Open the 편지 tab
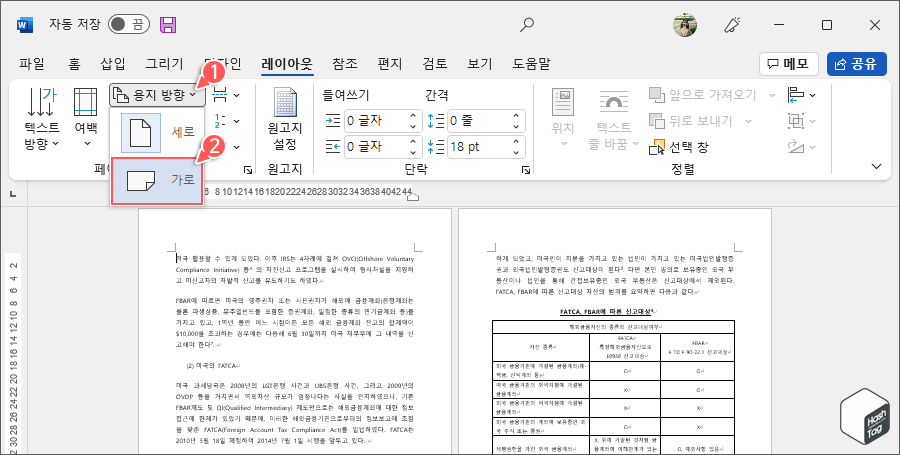Screen dimensions: 900x455 (x=390, y=64)
